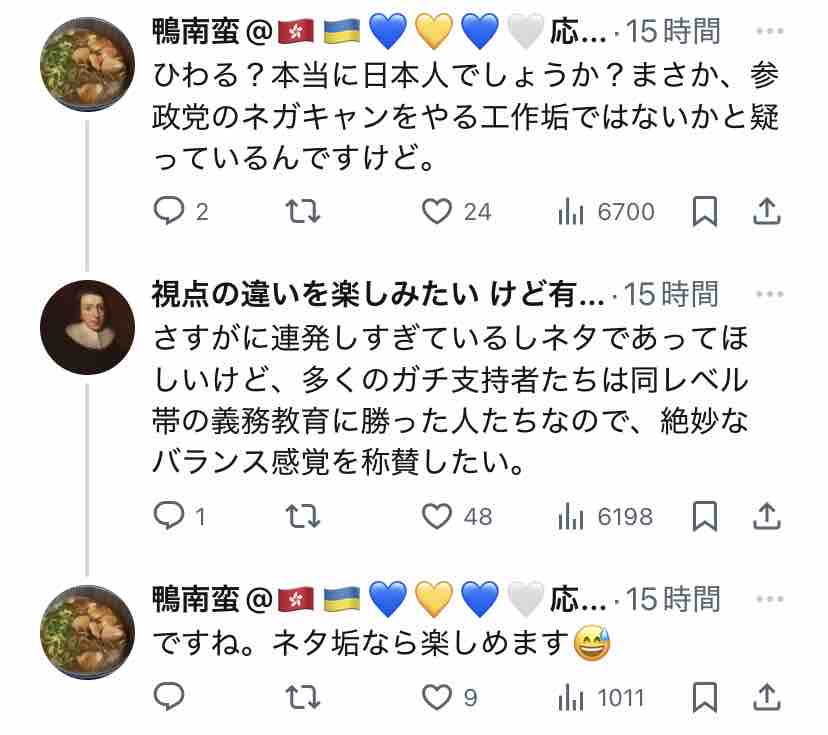Share the first tweet via share icon
The height and width of the screenshot is (735, 828).
766,211
